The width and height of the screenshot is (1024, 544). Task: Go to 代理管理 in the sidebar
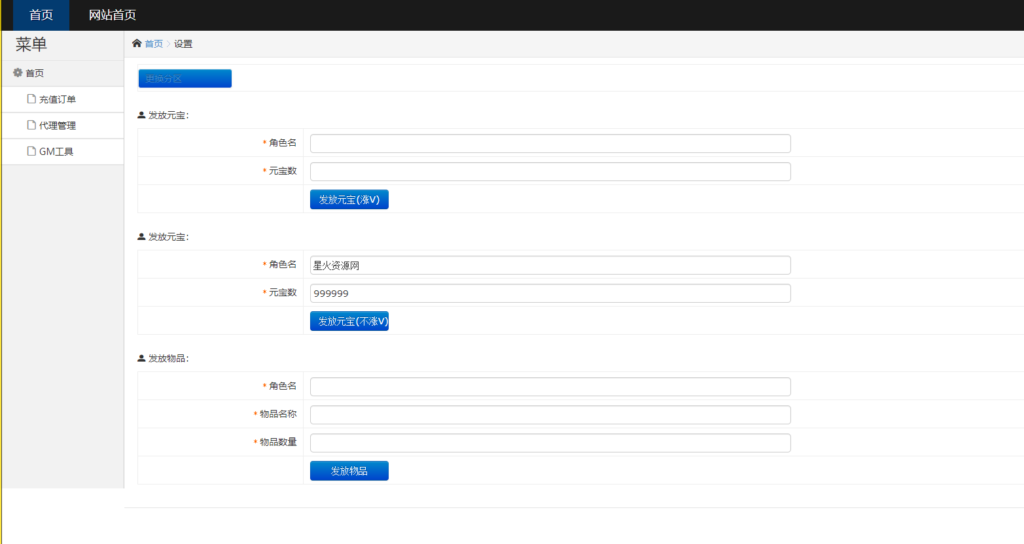point(57,125)
